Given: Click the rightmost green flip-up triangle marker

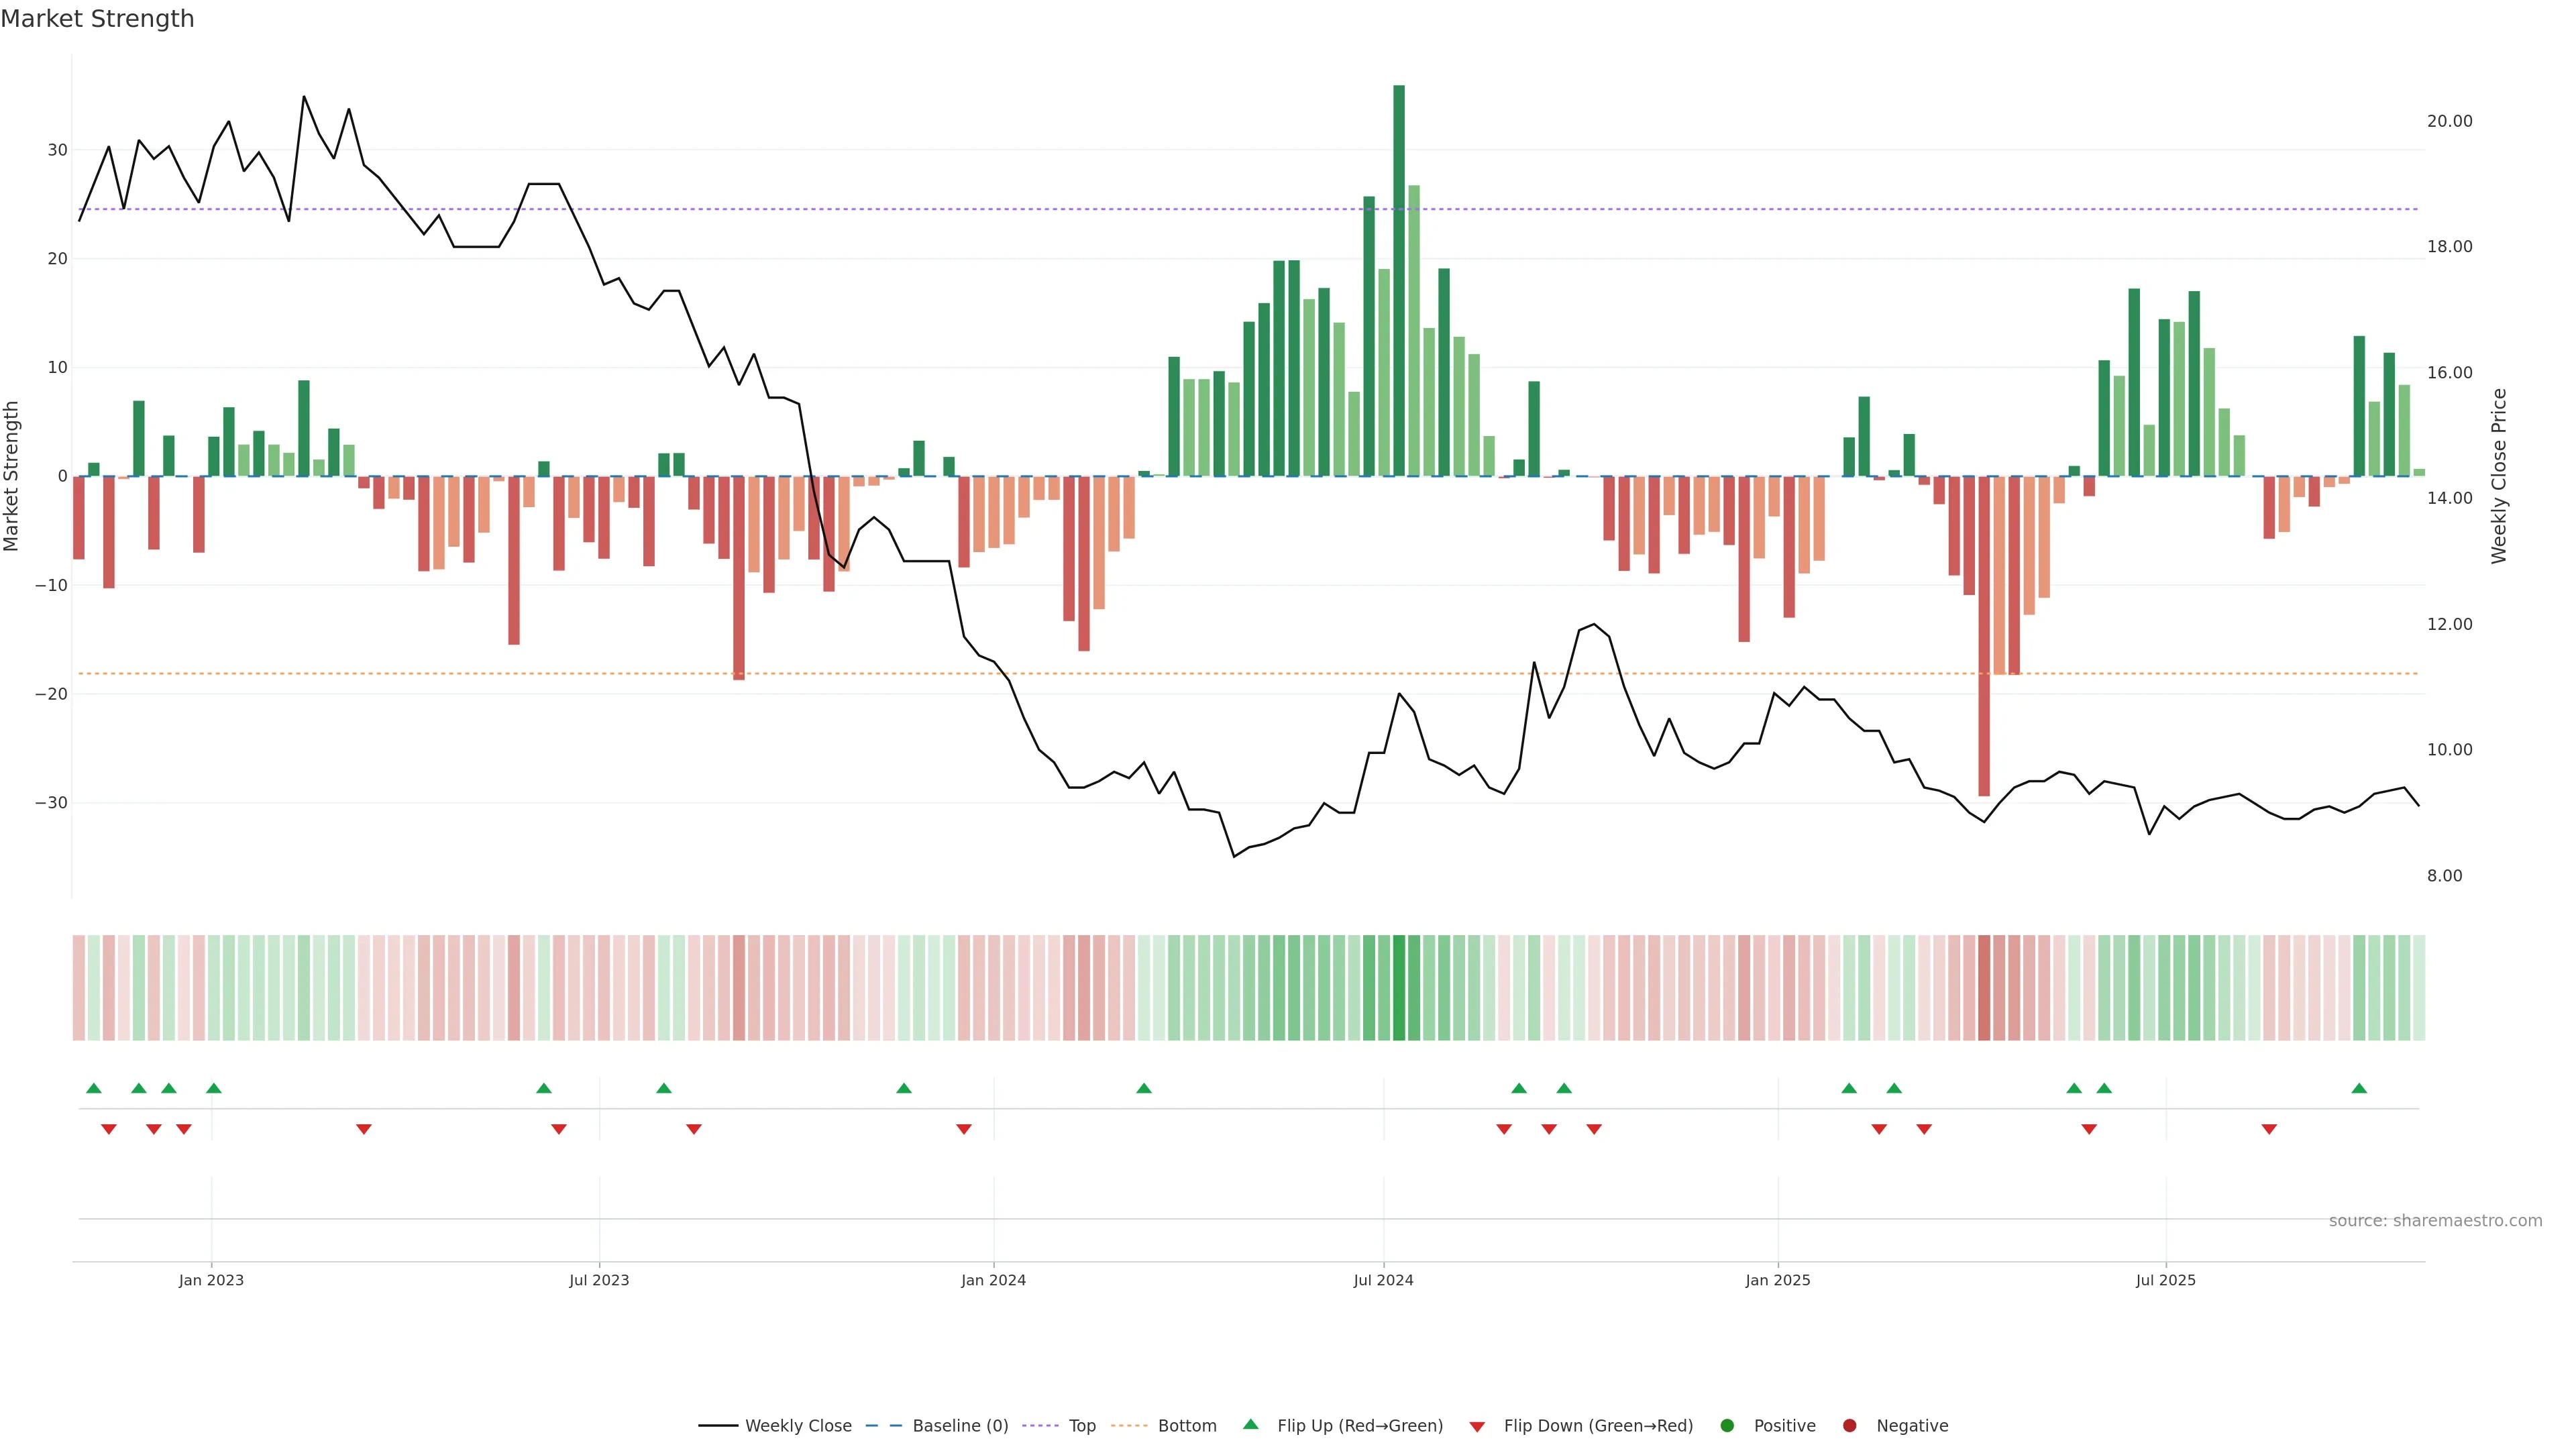Looking at the screenshot, I should click(2359, 1088).
